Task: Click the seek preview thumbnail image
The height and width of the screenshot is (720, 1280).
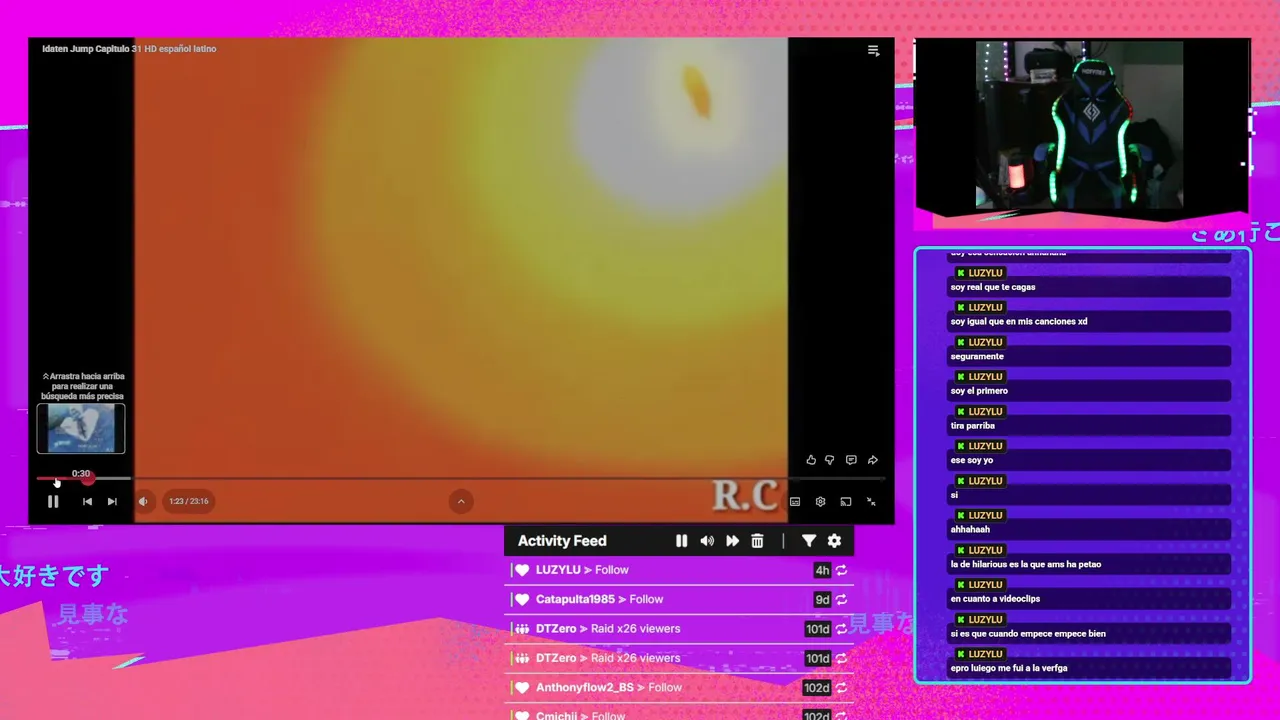Action: [81, 429]
